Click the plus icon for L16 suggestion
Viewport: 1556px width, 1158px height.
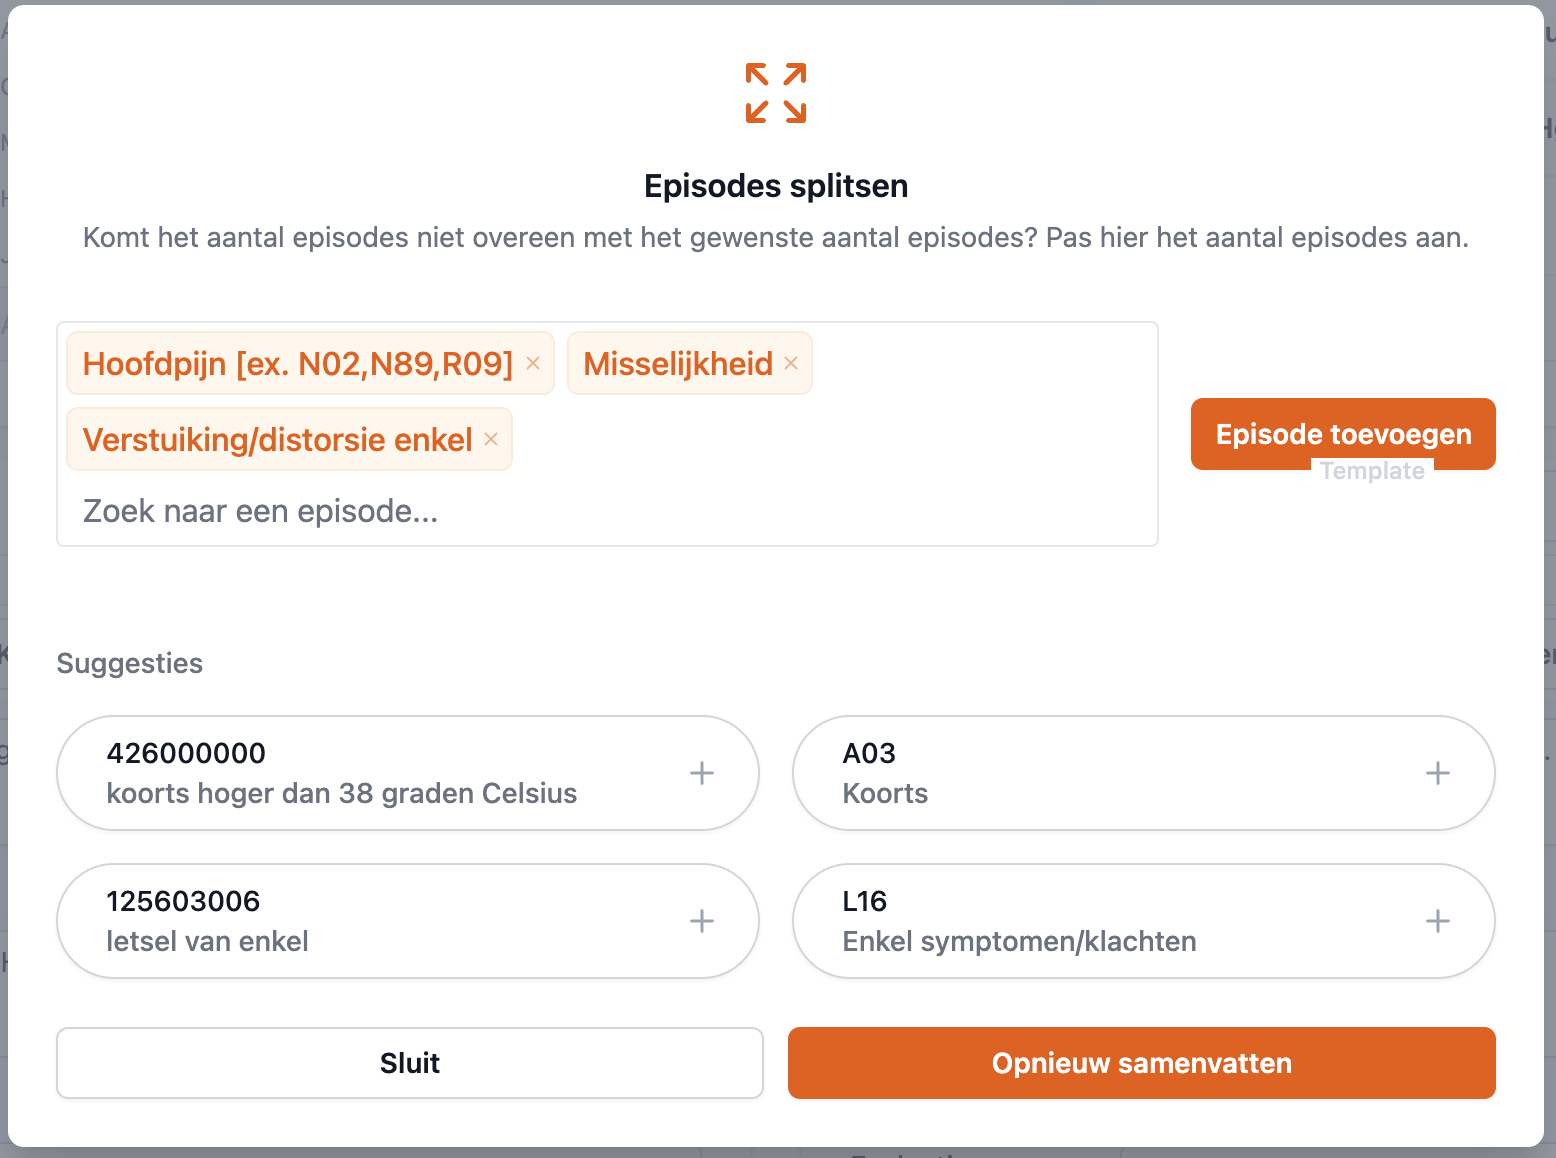[1437, 921]
